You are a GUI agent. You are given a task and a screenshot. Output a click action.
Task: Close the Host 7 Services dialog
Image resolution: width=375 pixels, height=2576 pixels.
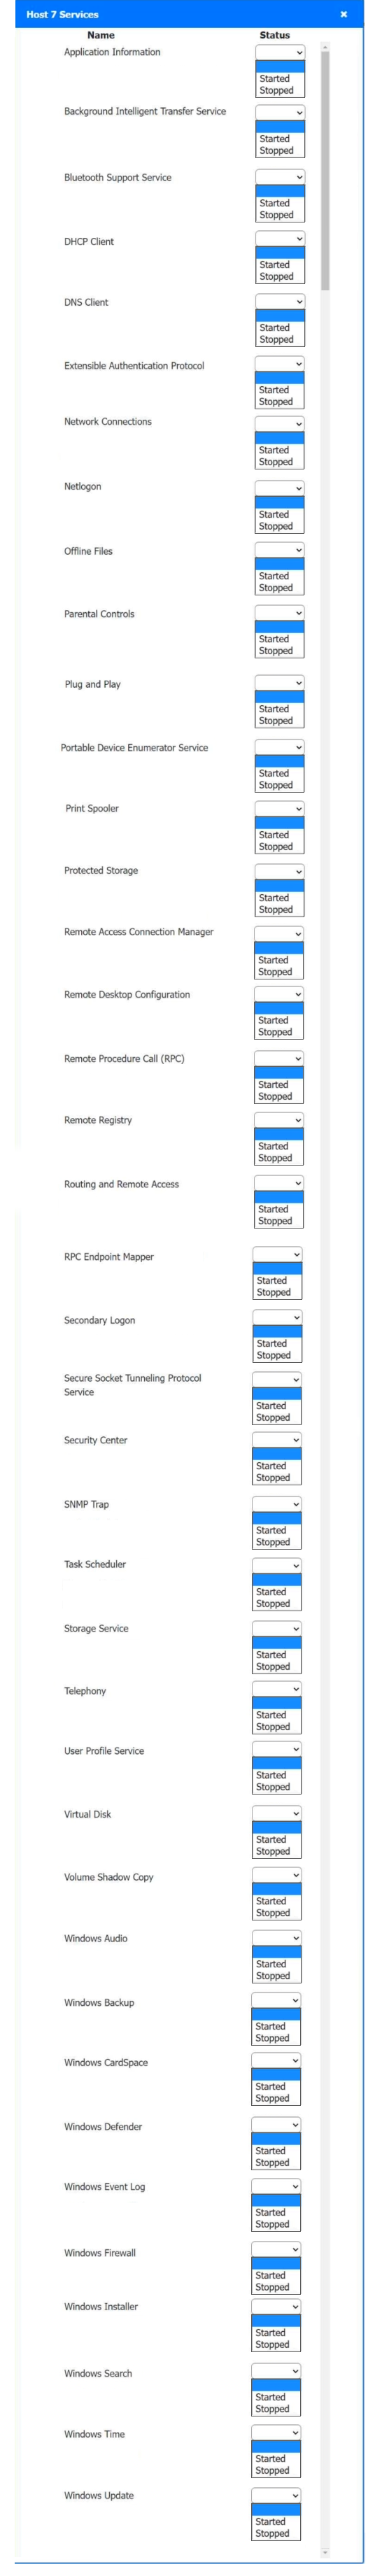pos(343,14)
